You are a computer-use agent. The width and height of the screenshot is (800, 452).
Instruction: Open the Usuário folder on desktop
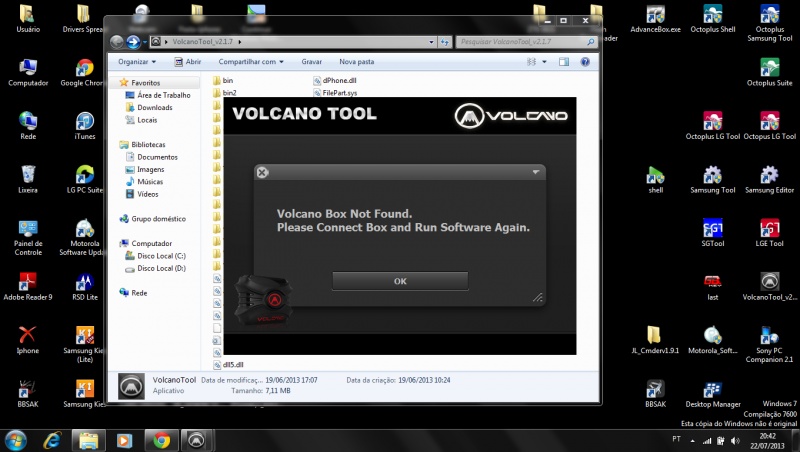tap(28, 19)
